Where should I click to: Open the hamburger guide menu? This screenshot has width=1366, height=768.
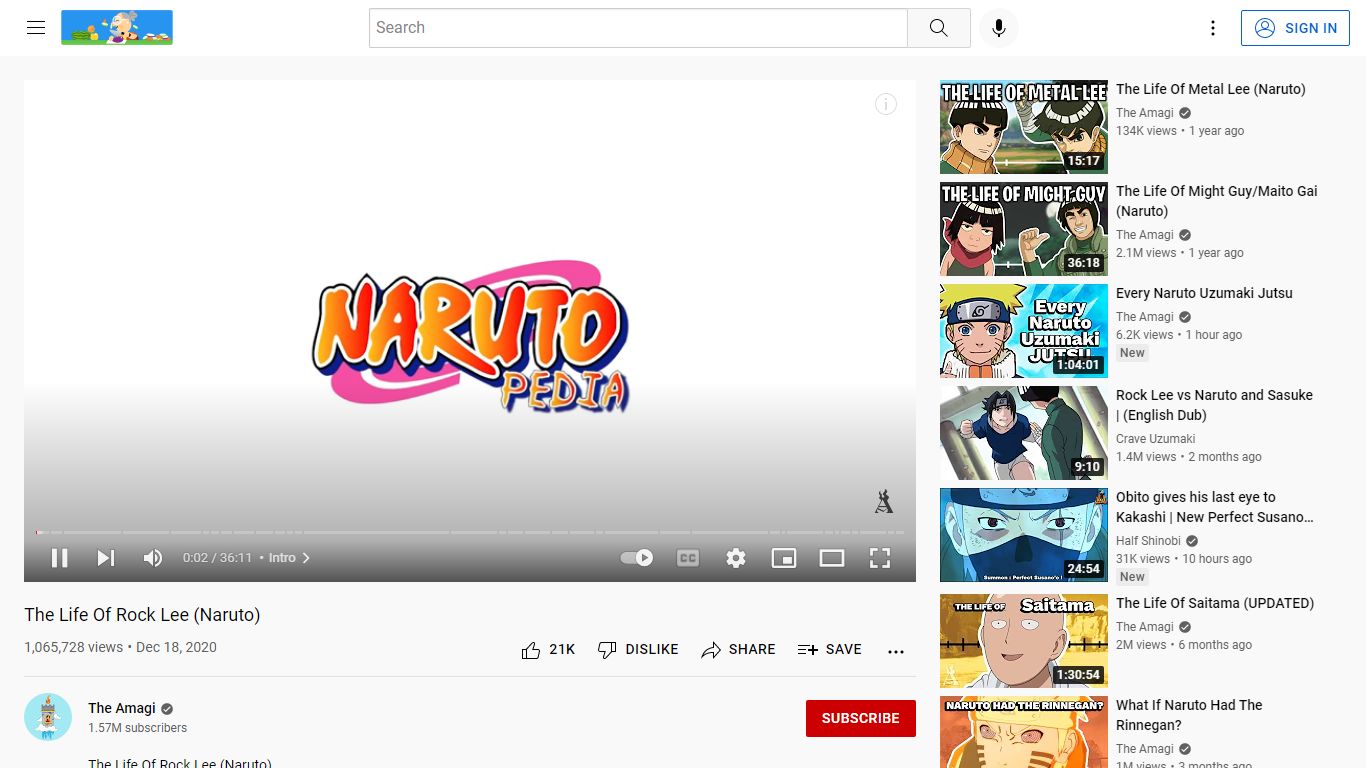coord(36,28)
